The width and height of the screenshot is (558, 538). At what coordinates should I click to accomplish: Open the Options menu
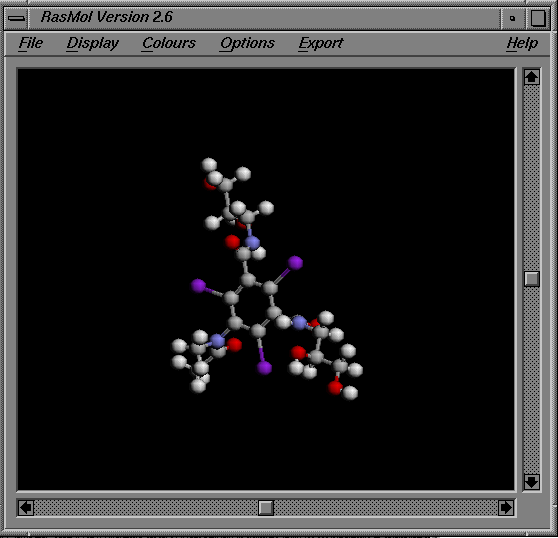(x=247, y=43)
